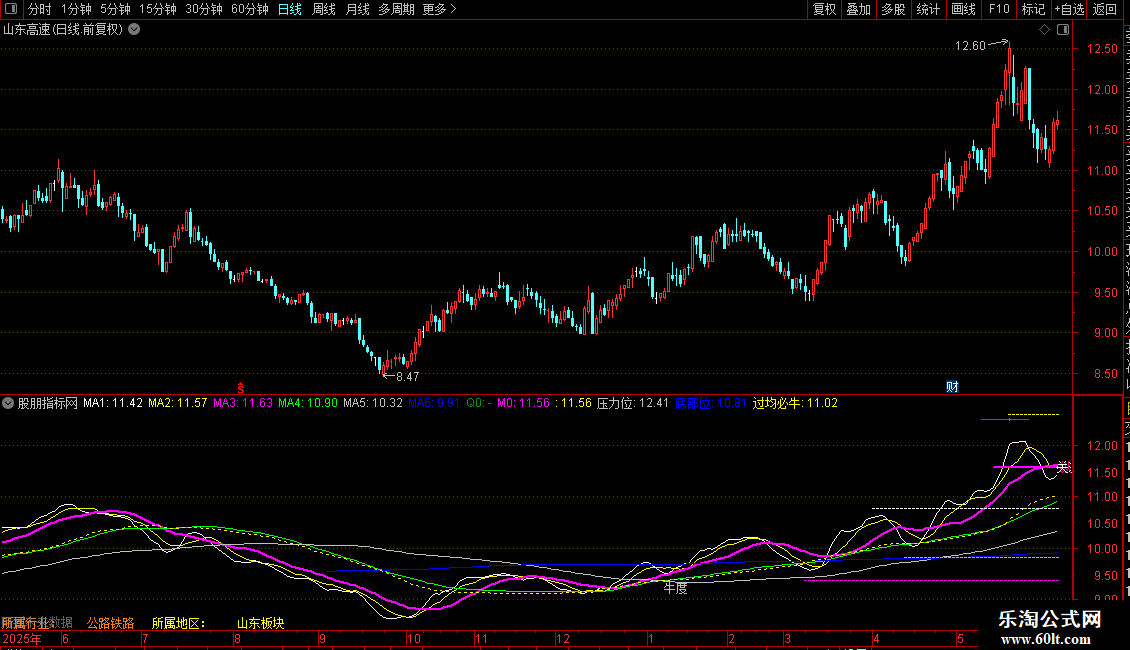Click the 2025年 label on time axis

22,639
